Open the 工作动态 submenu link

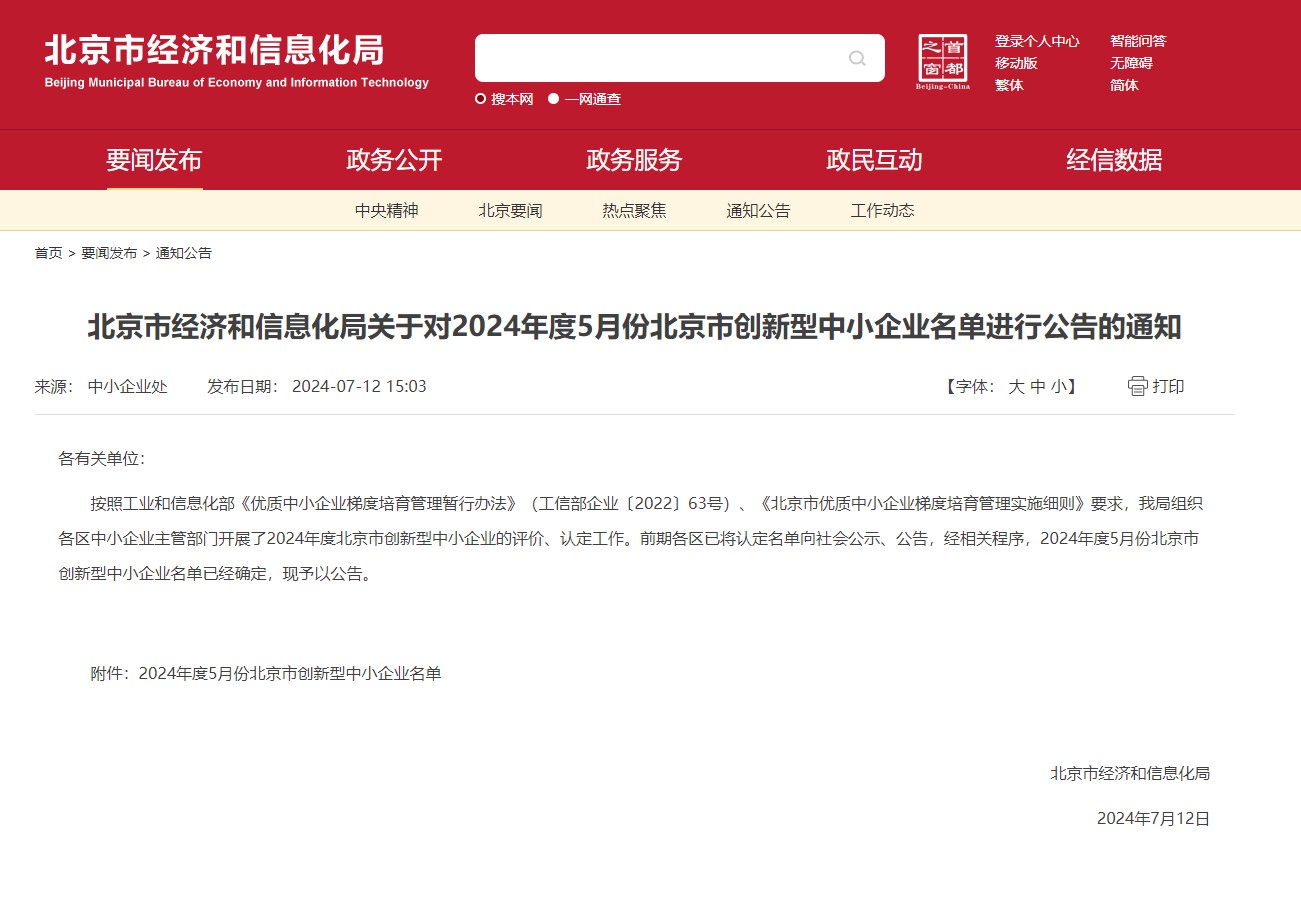point(882,211)
